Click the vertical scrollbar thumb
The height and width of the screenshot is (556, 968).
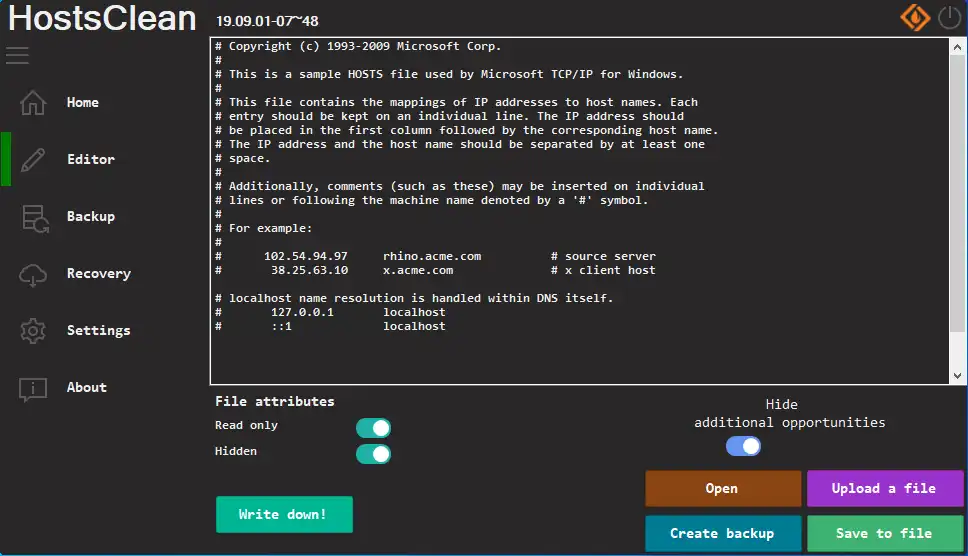coord(957,194)
